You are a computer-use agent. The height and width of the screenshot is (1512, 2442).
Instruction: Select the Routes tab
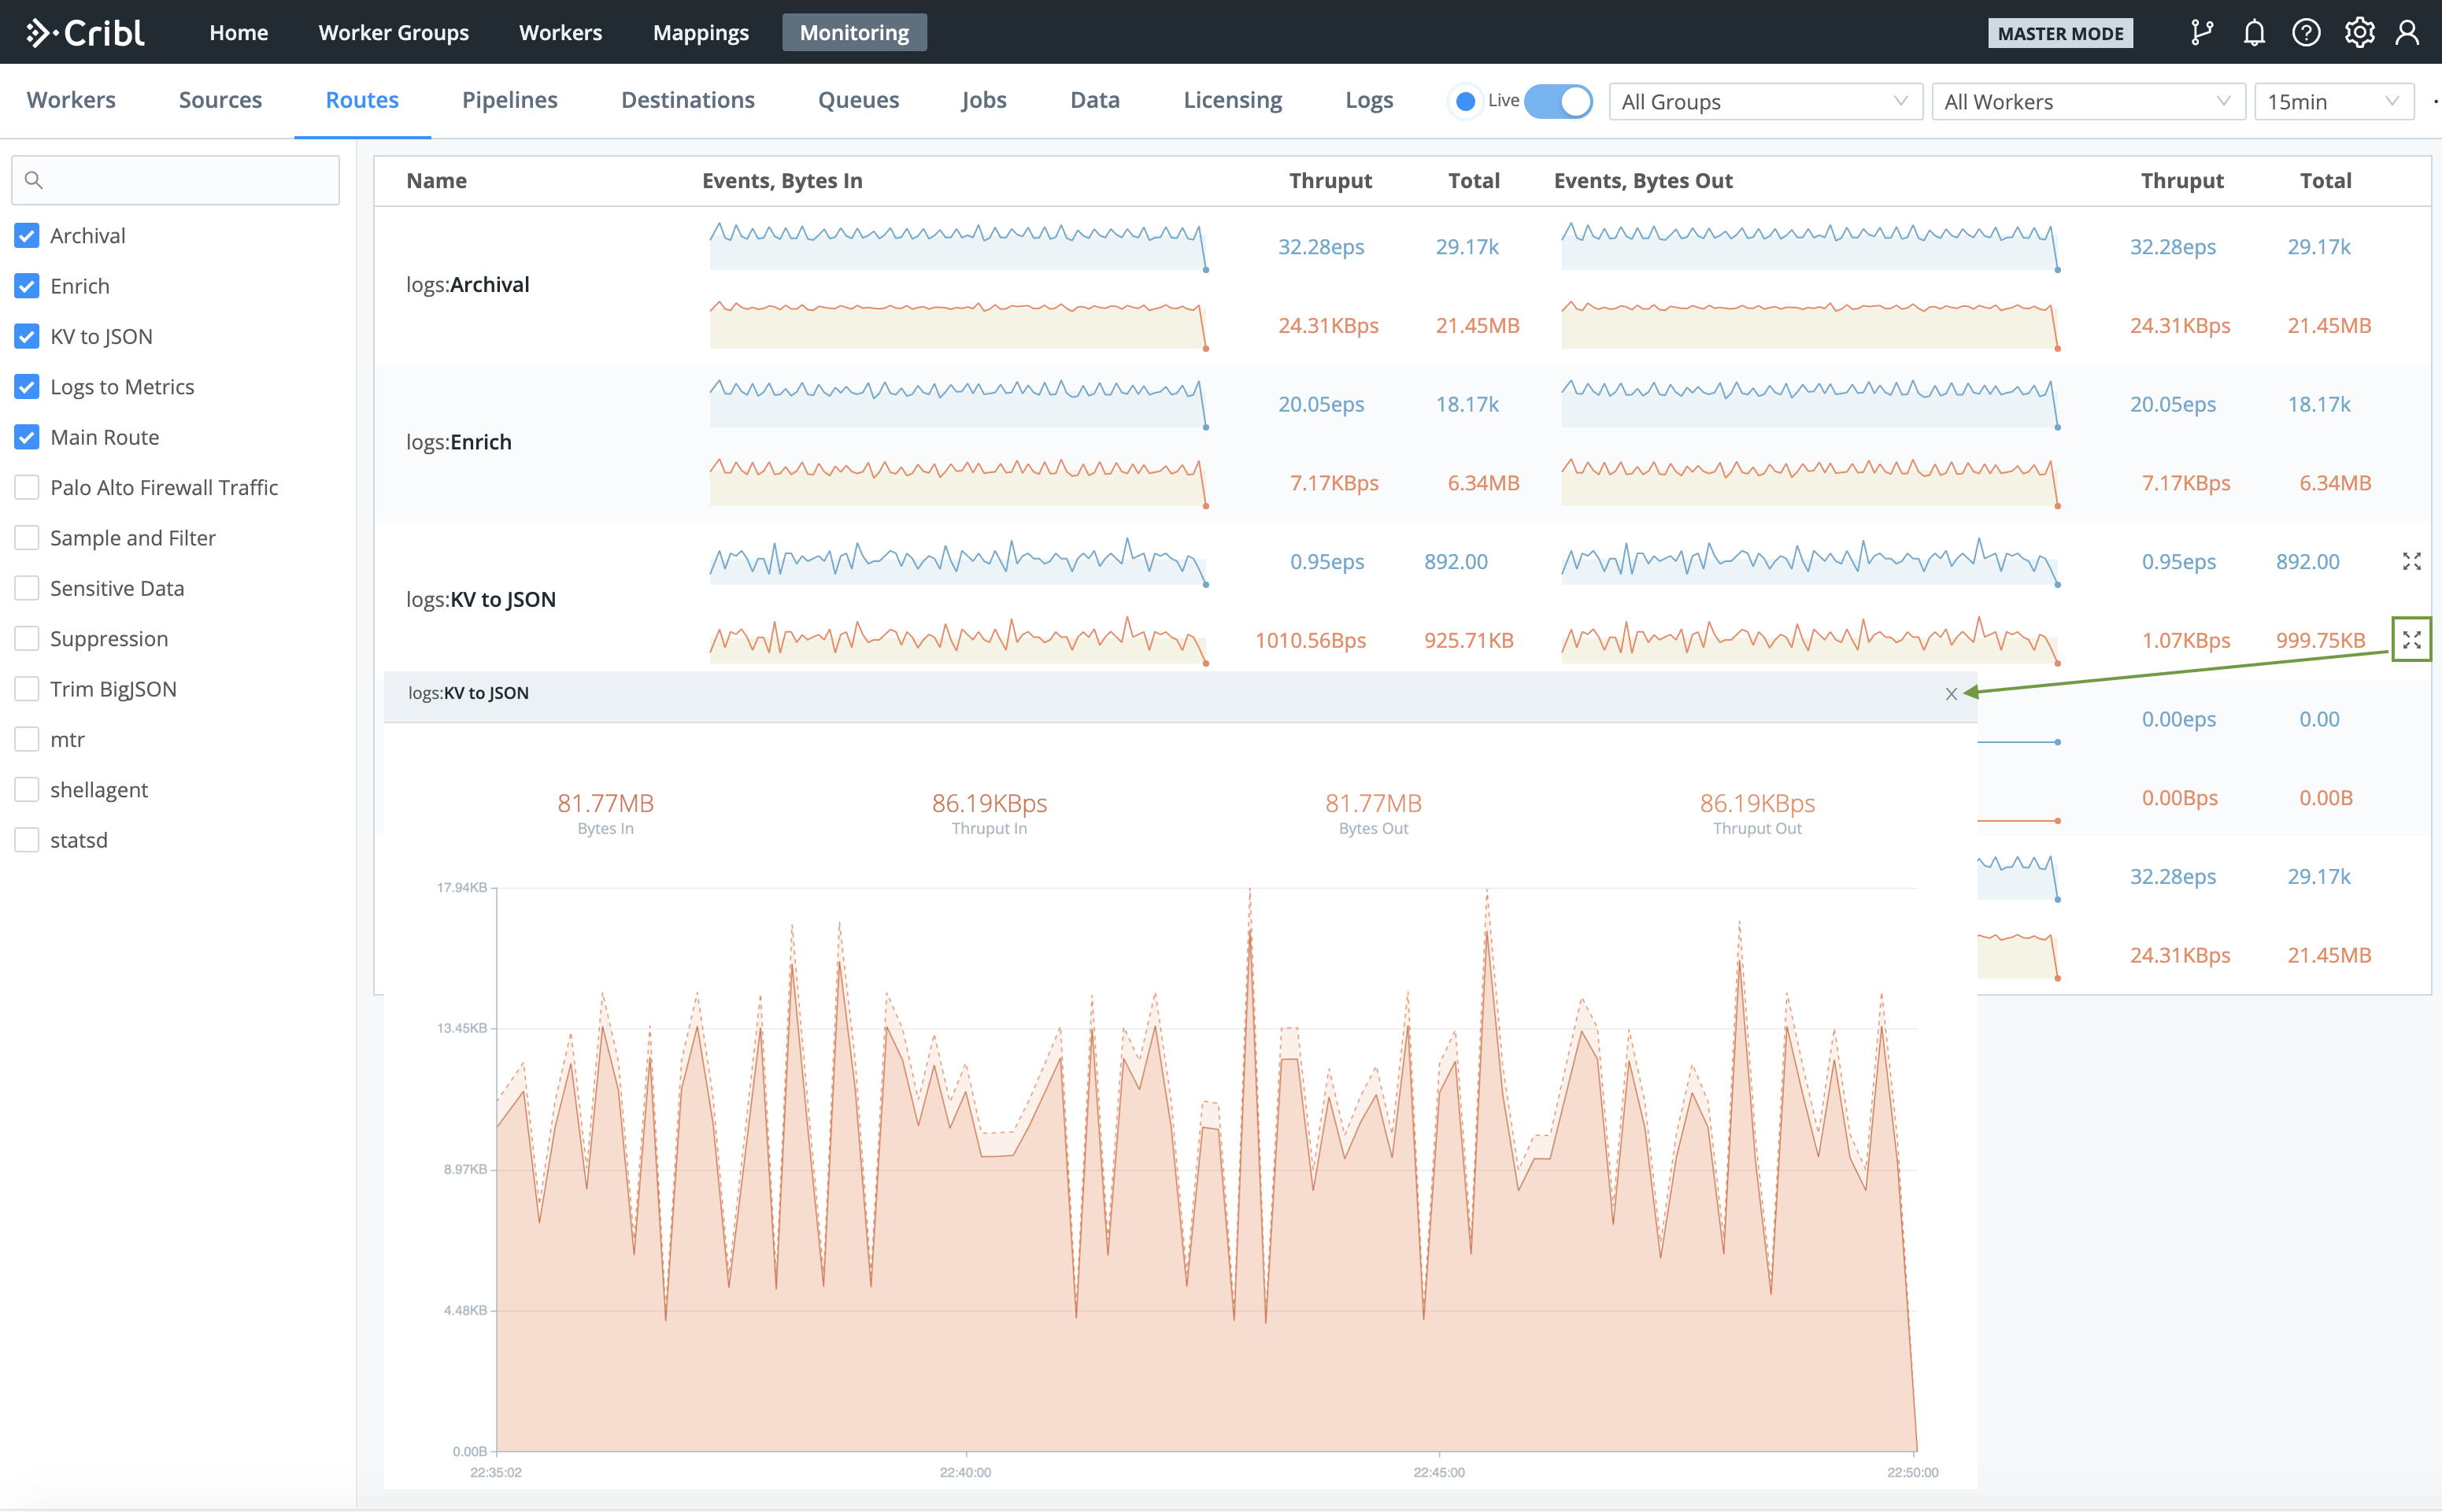[362, 100]
